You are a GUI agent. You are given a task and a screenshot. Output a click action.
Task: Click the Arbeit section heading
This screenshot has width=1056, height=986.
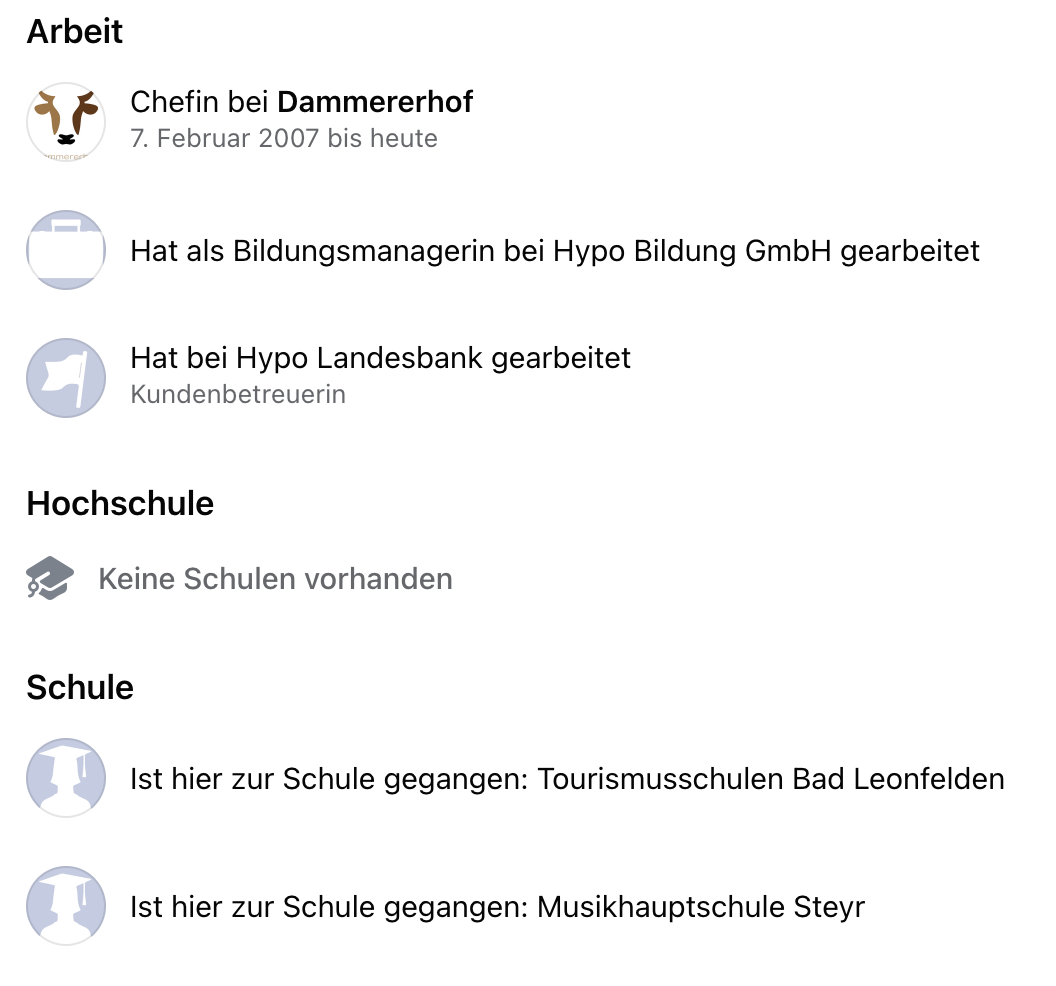pos(75,31)
